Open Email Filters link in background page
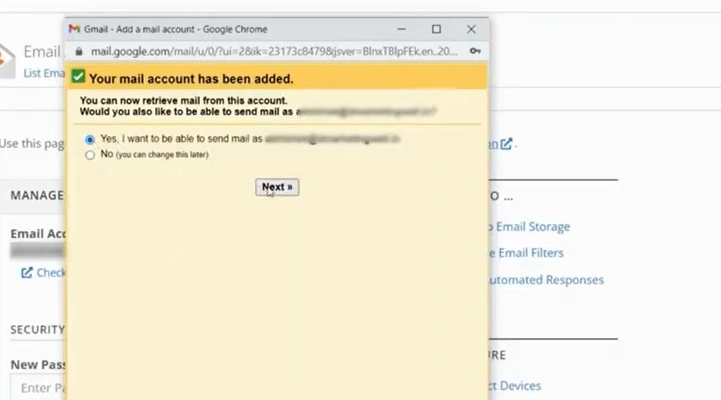Viewport: 721px width, 400px height. [x=526, y=253]
